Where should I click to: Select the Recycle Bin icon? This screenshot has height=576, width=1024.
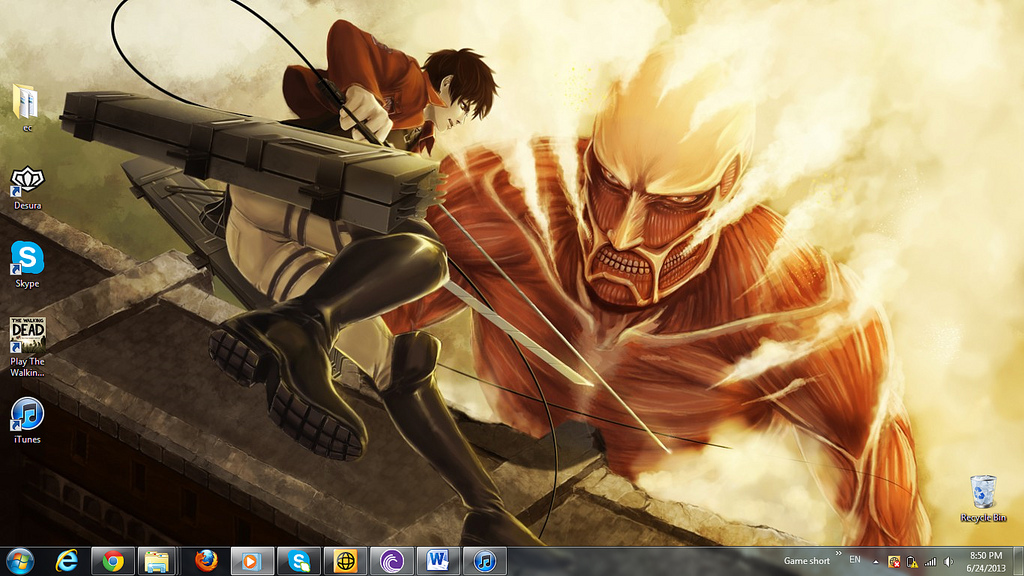tap(983, 498)
